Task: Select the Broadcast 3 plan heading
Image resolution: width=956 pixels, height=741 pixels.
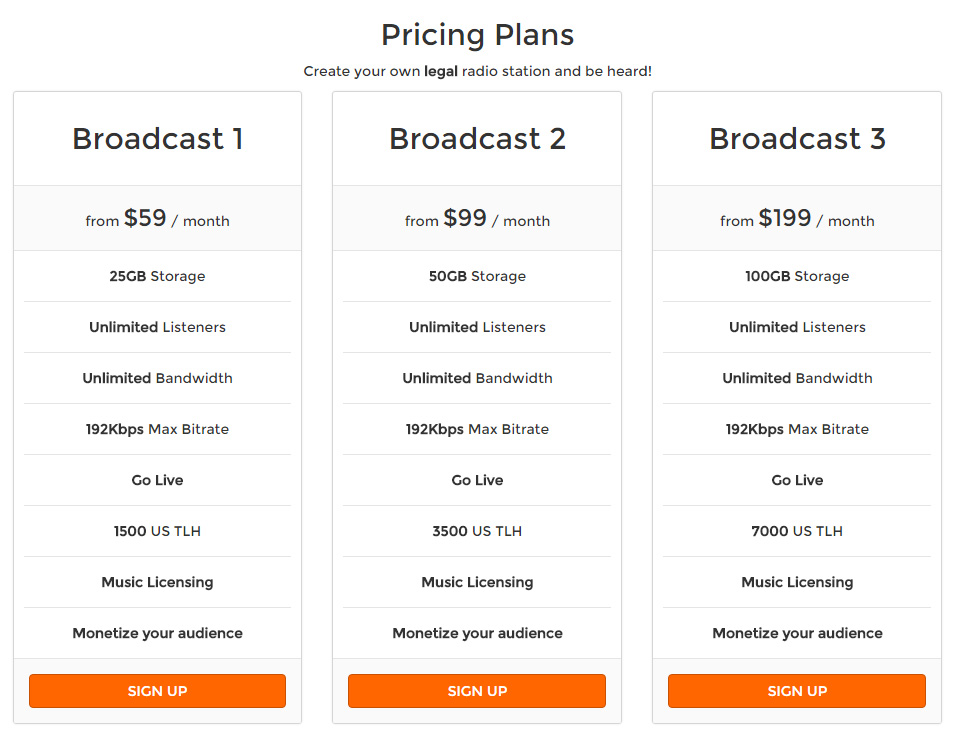Action: 797,138
